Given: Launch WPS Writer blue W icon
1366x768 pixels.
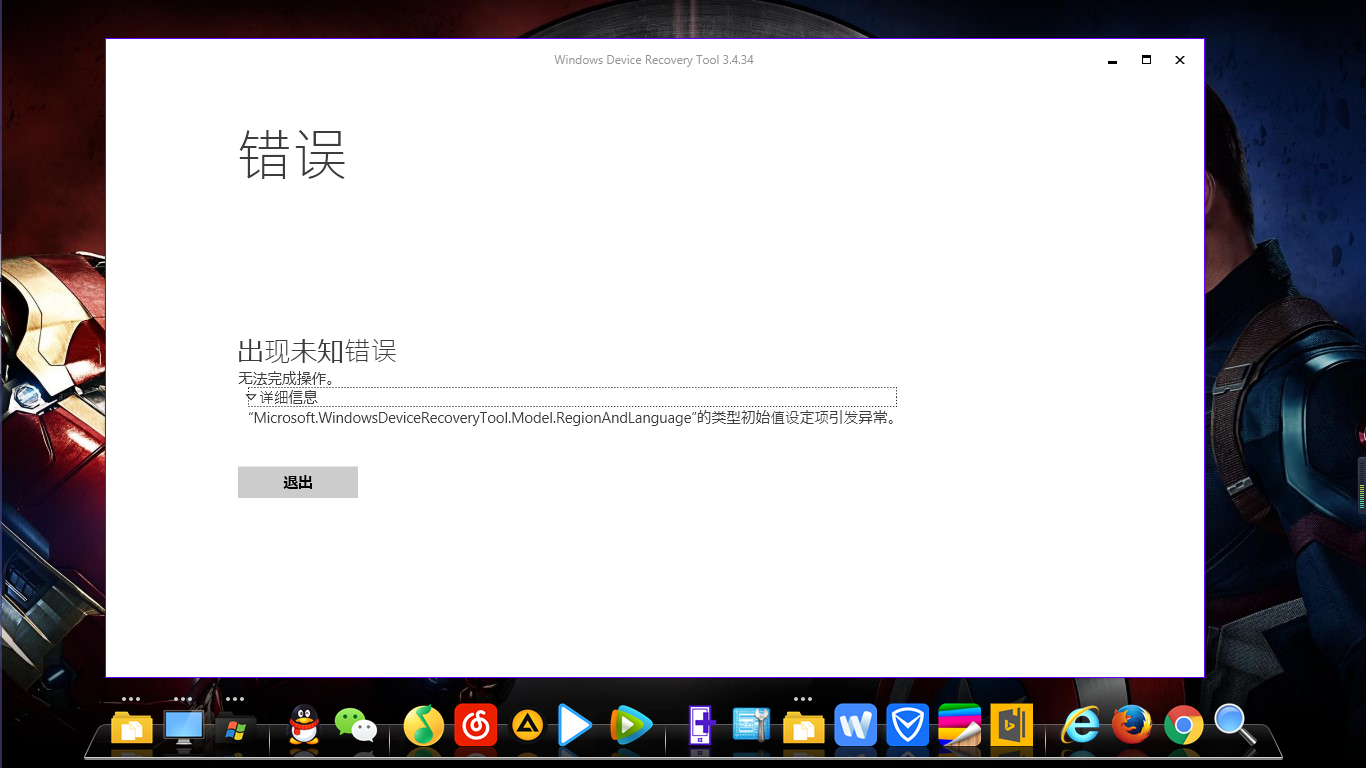Looking at the screenshot, I should (856, 726).
